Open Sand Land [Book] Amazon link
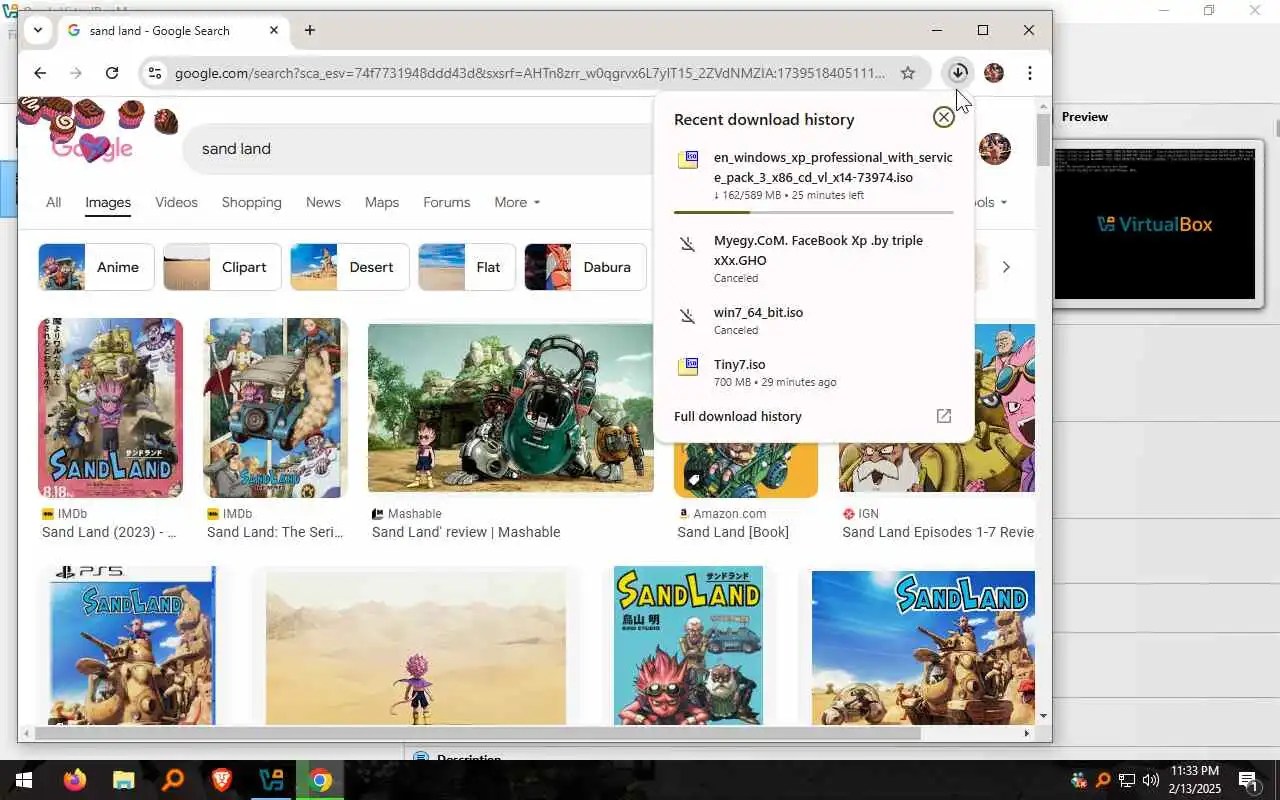The image size is (1280, 800). 733,532
